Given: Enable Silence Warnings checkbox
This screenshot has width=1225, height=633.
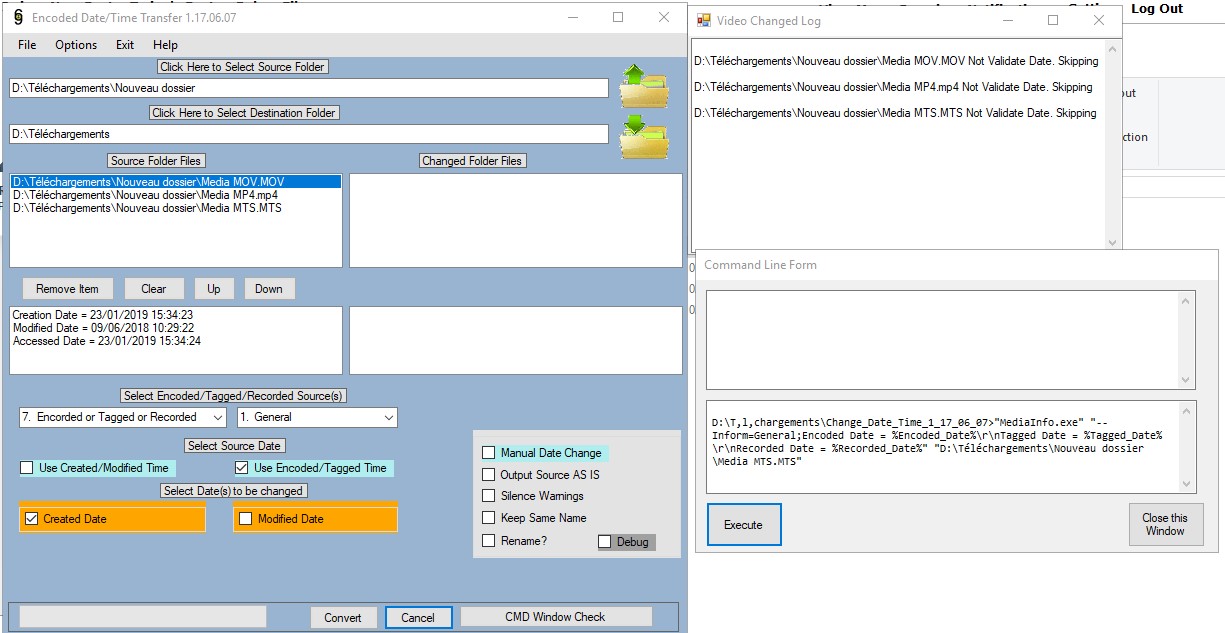Looking at the screenshot, I should (x=489, y=496).
